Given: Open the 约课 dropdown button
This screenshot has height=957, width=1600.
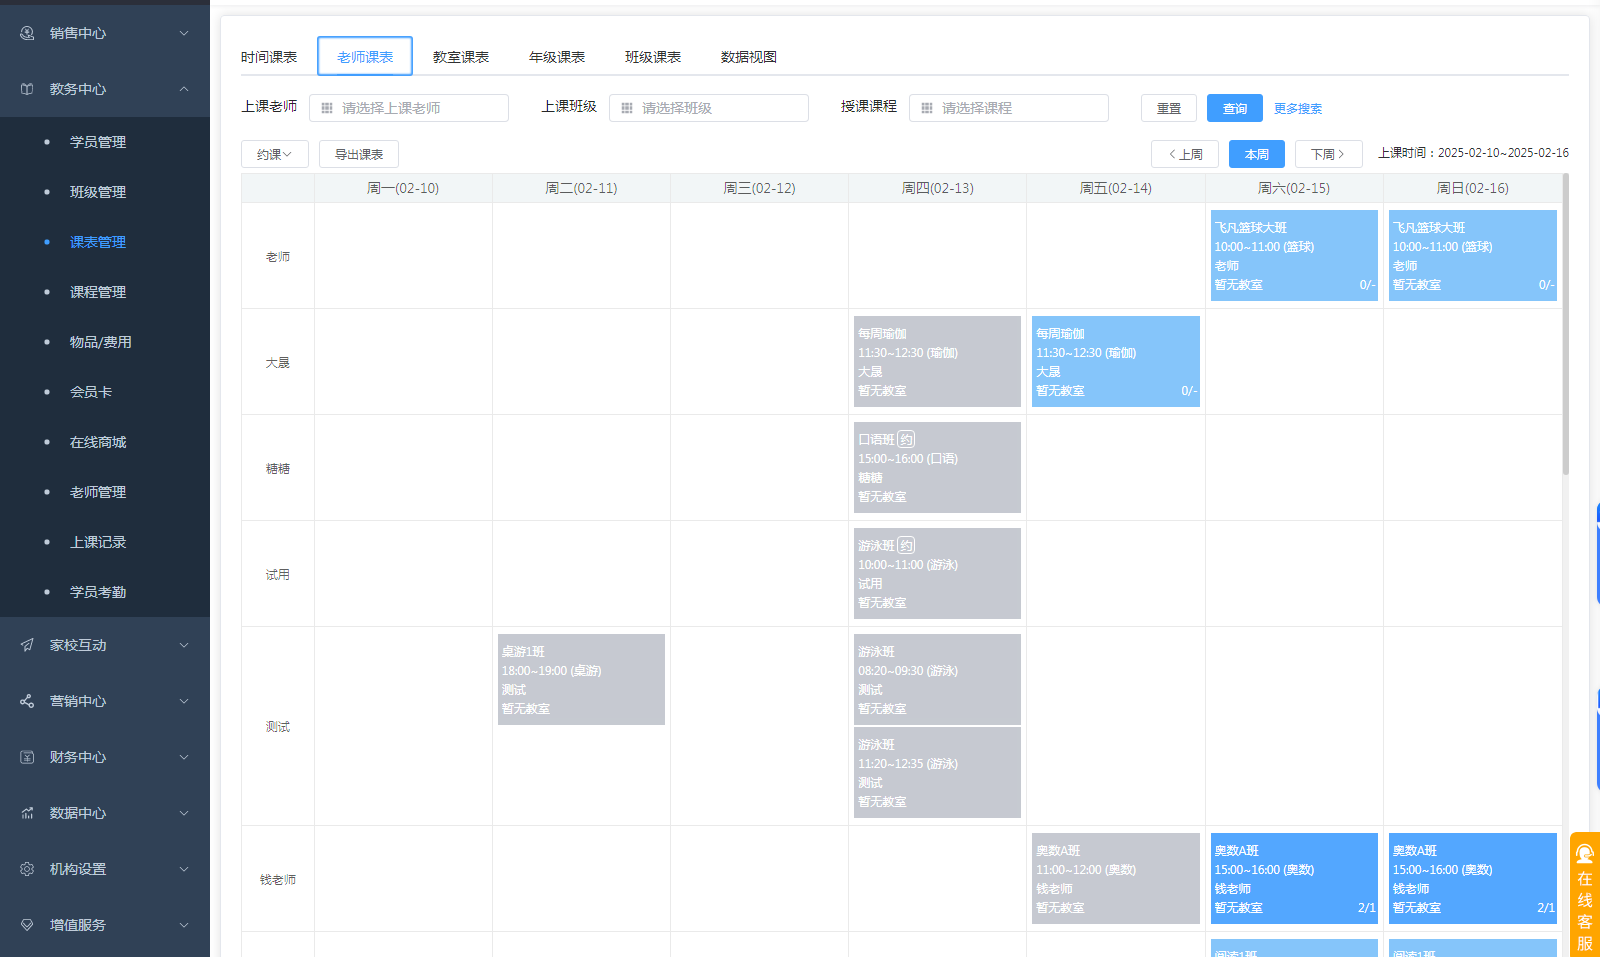Looking at the screenshot, I should [275, 154].
